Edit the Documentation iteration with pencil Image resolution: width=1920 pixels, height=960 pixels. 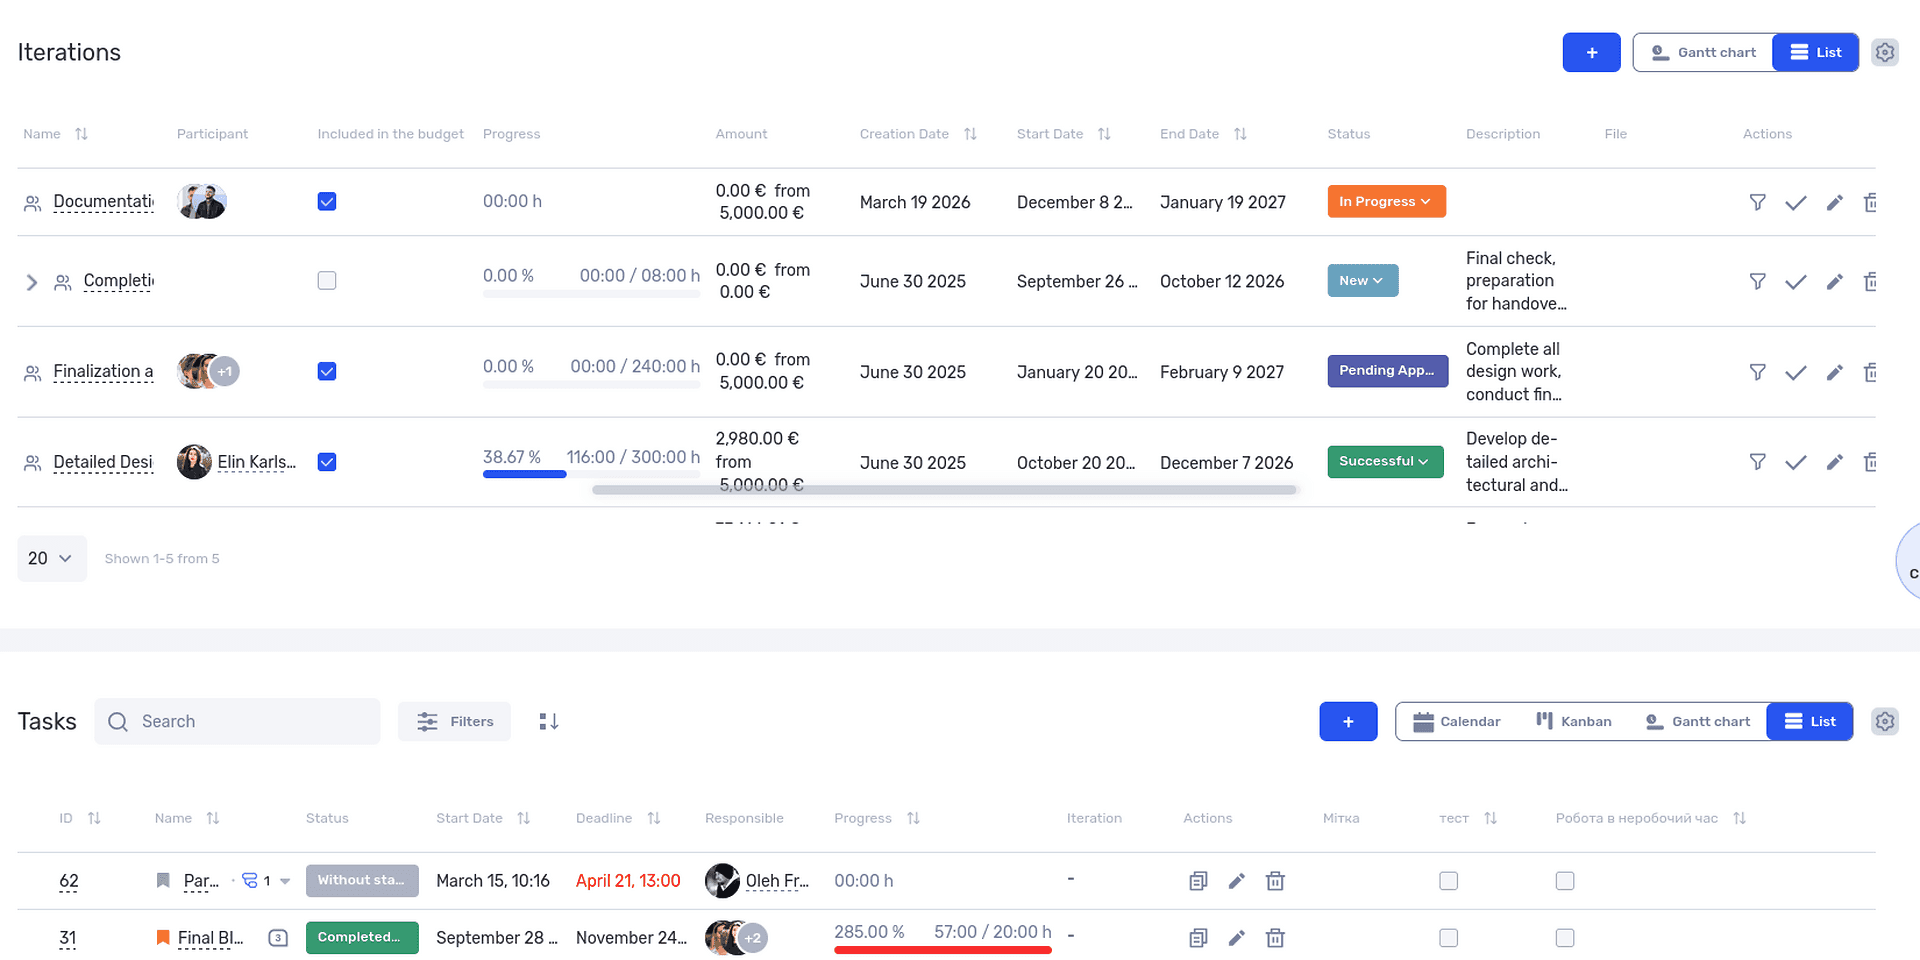point(1834,202)
